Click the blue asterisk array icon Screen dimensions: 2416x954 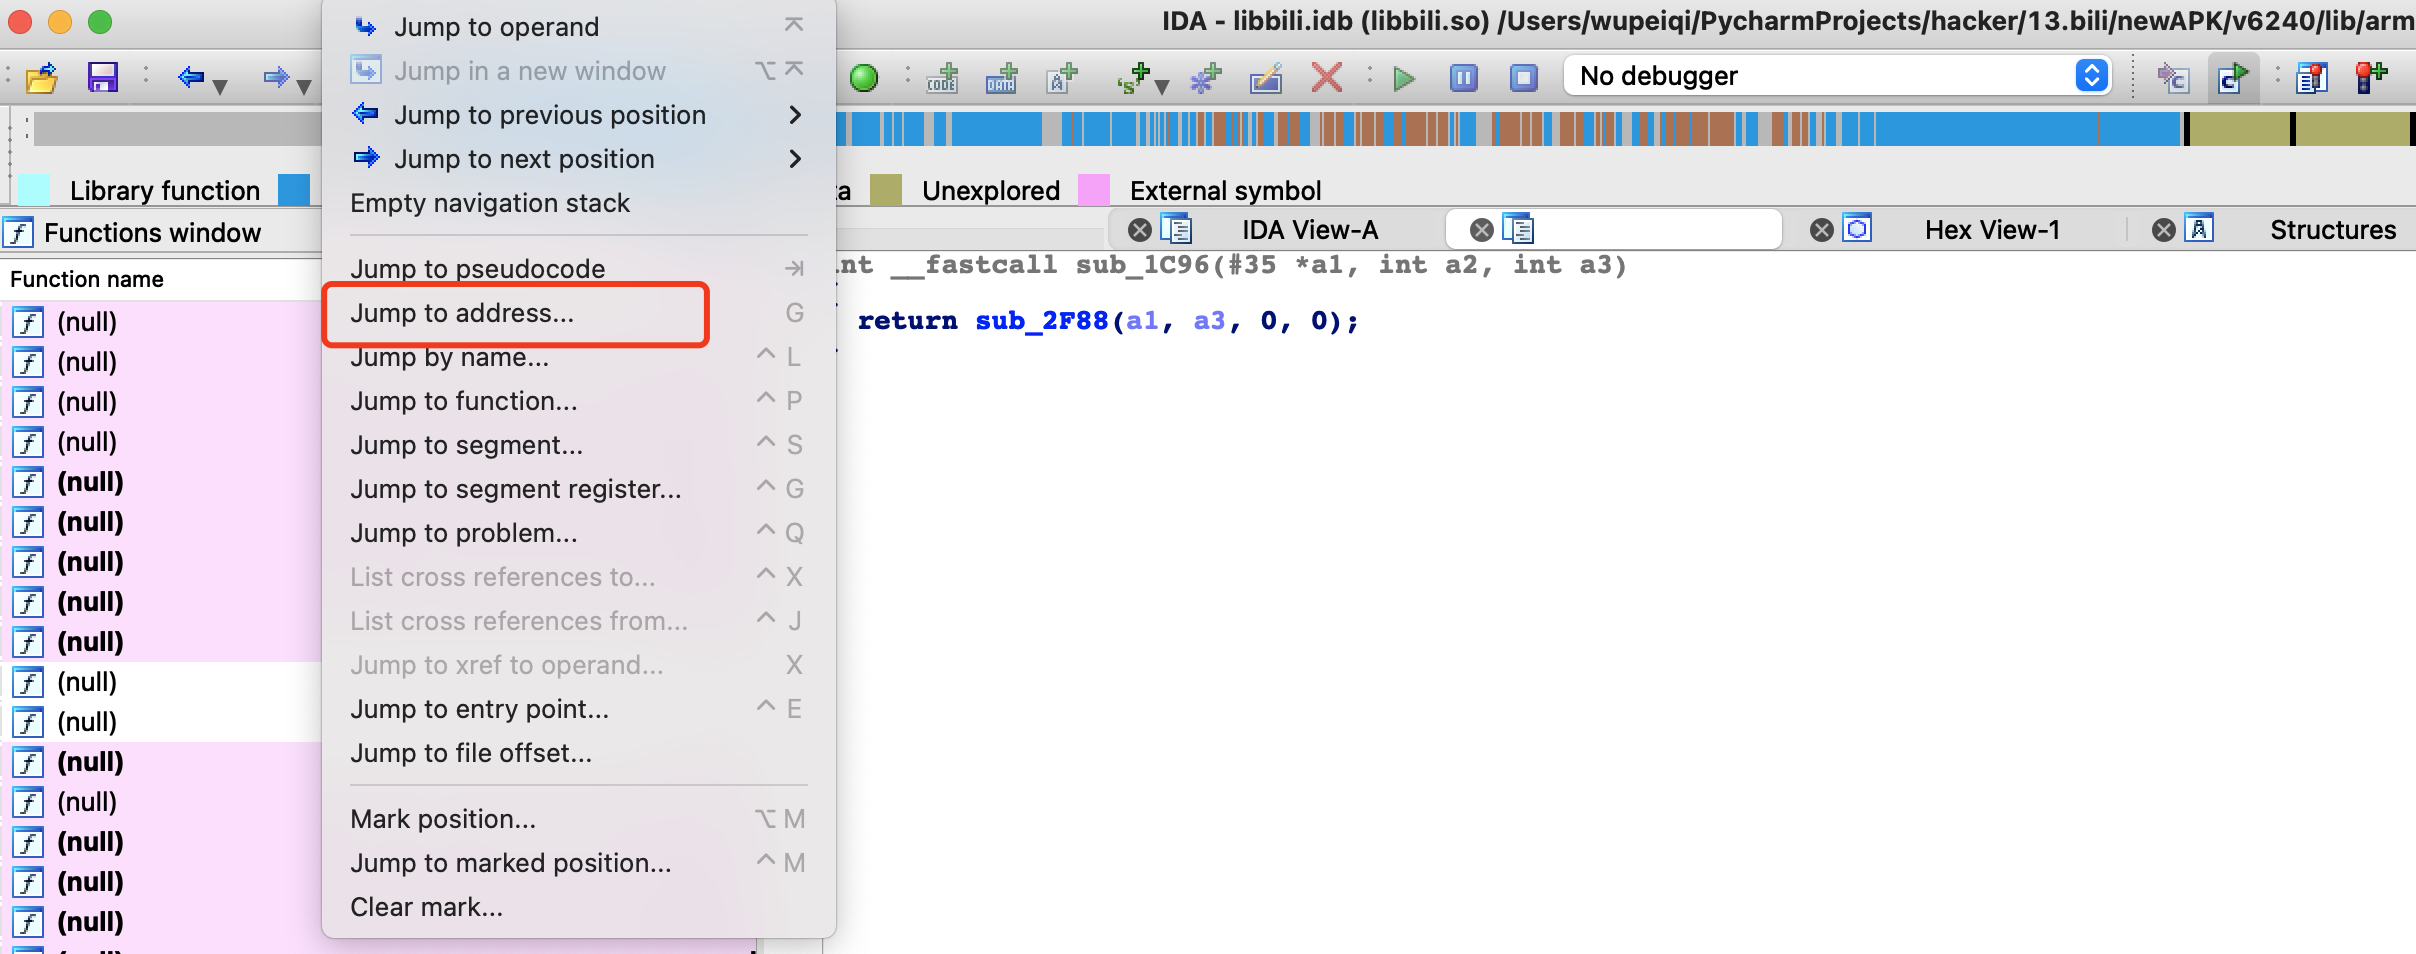click(1206, 77)
